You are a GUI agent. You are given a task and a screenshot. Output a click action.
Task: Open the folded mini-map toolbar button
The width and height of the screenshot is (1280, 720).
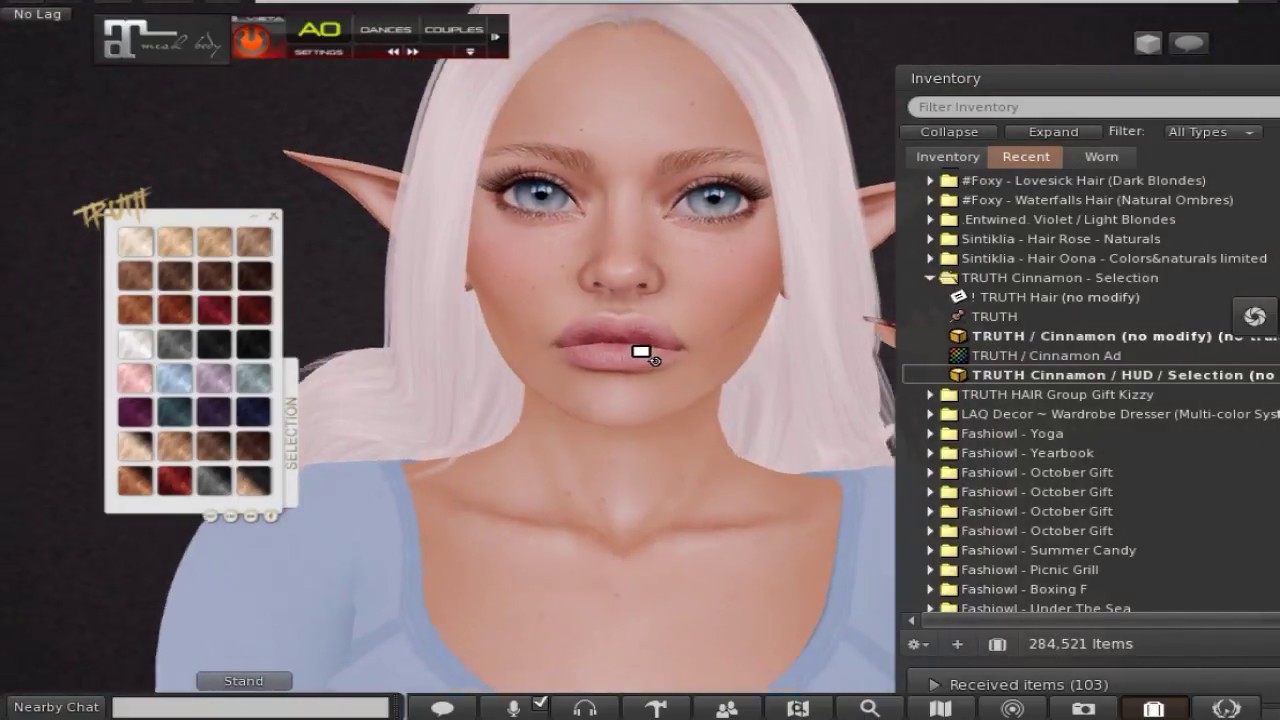tap(941, 708)
